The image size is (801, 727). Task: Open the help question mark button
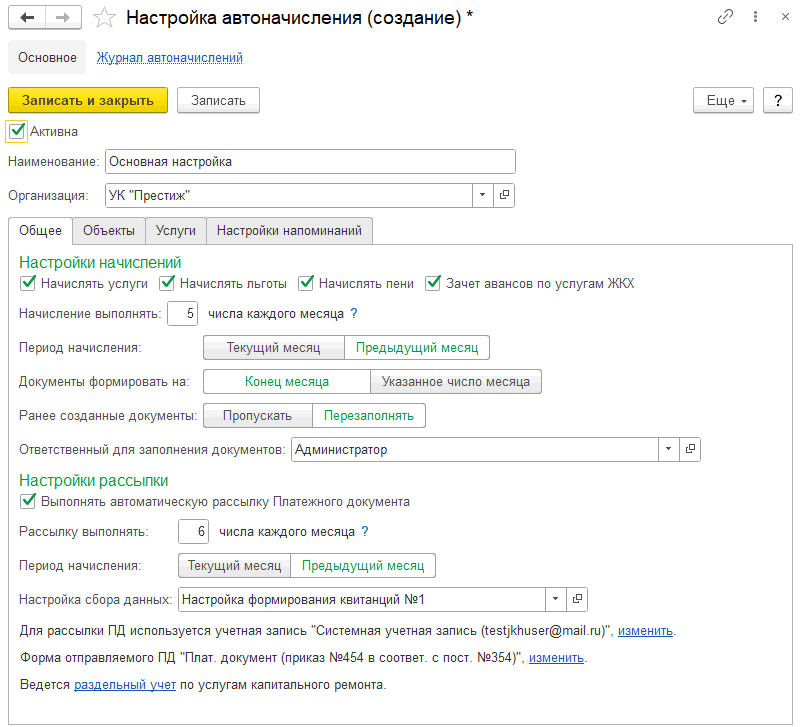(778, 100)
